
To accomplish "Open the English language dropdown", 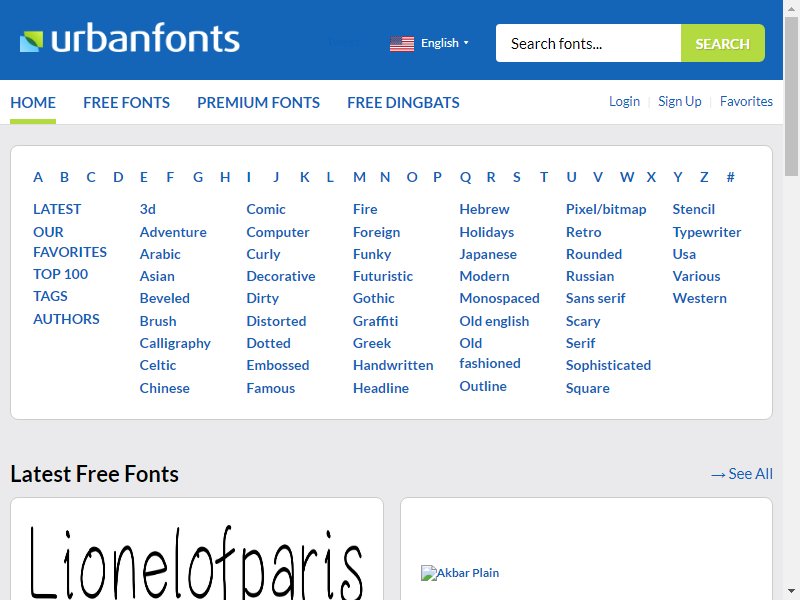I will (x=445, y=43).
